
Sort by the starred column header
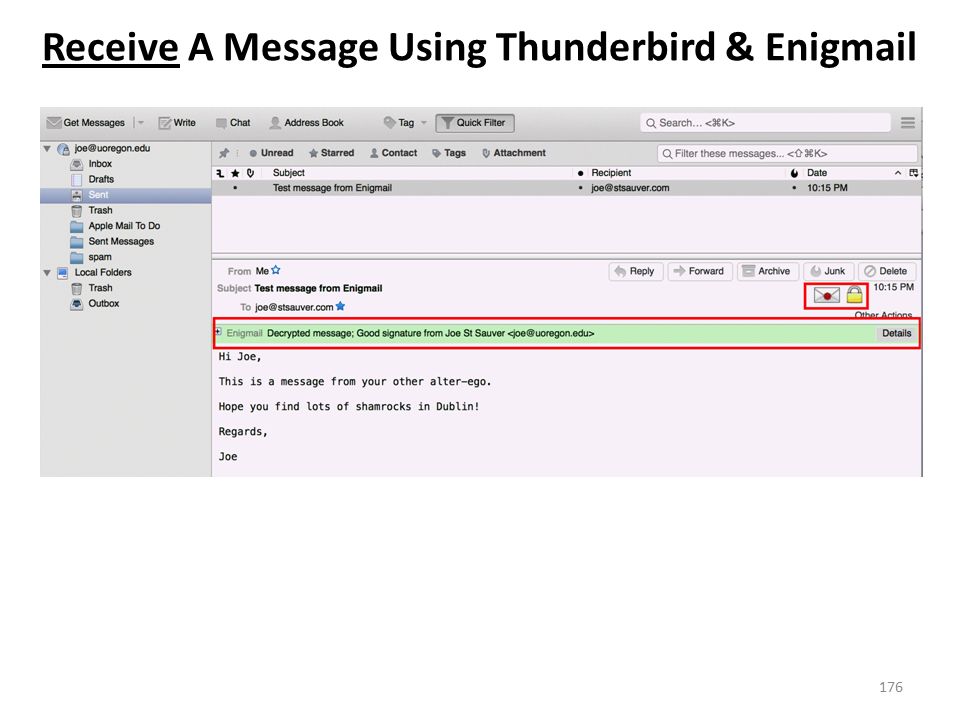click(x=235, y=173)
